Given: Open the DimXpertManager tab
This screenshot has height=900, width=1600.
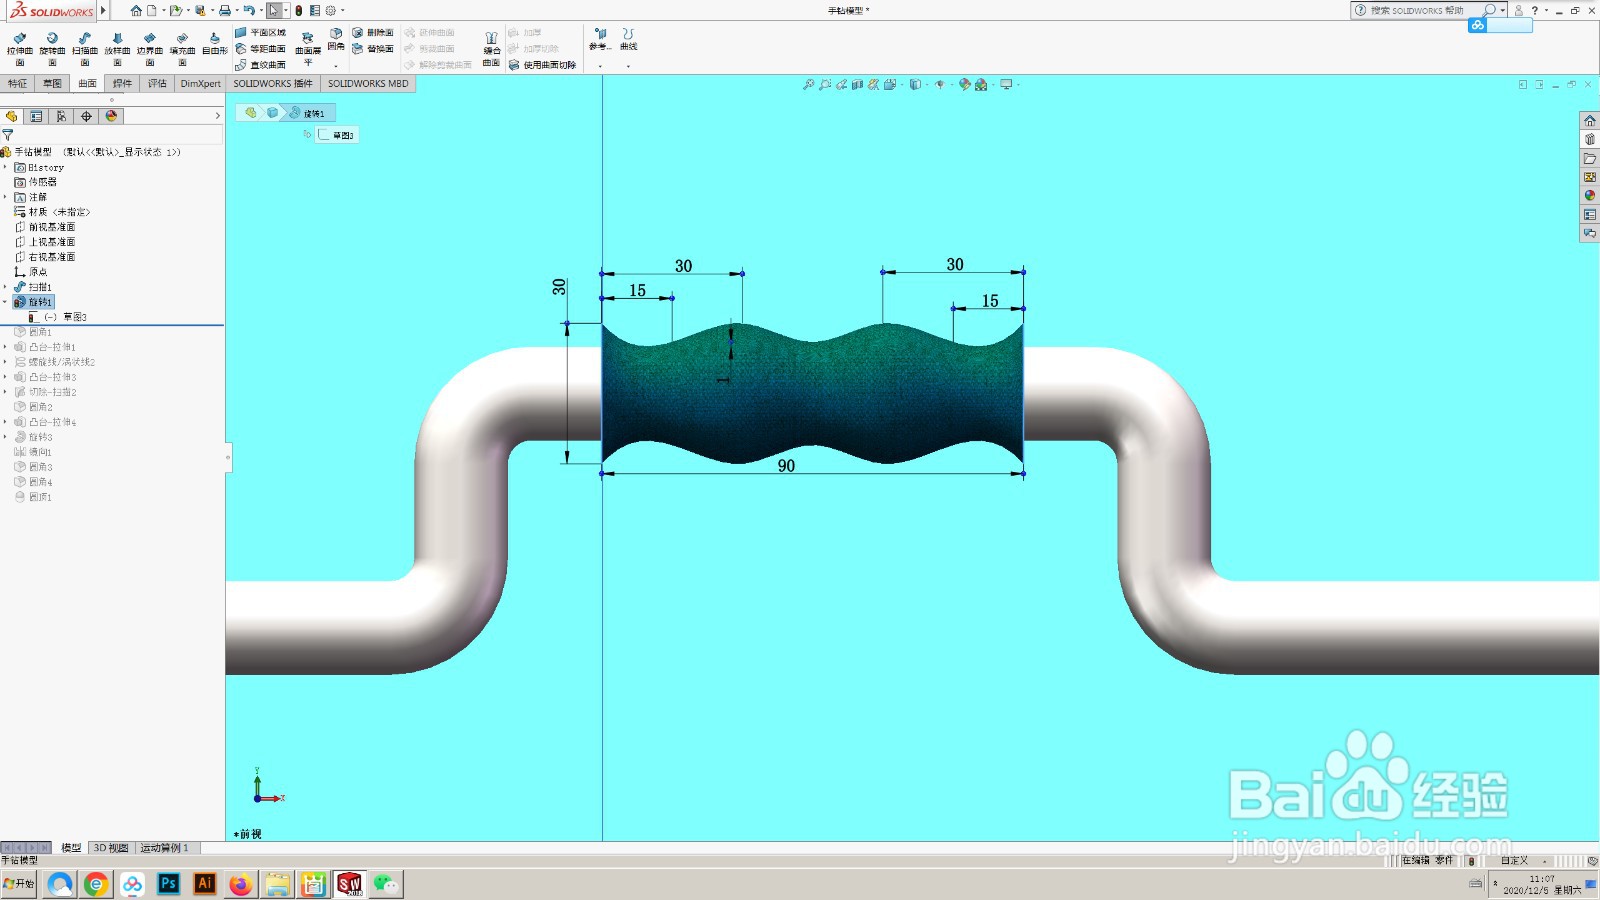Looking at the screenshot, I should (x=86, y=116).
